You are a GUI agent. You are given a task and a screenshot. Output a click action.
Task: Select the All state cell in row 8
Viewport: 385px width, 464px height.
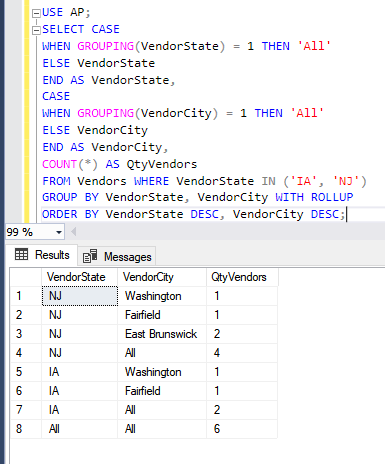tap(80, 429)
